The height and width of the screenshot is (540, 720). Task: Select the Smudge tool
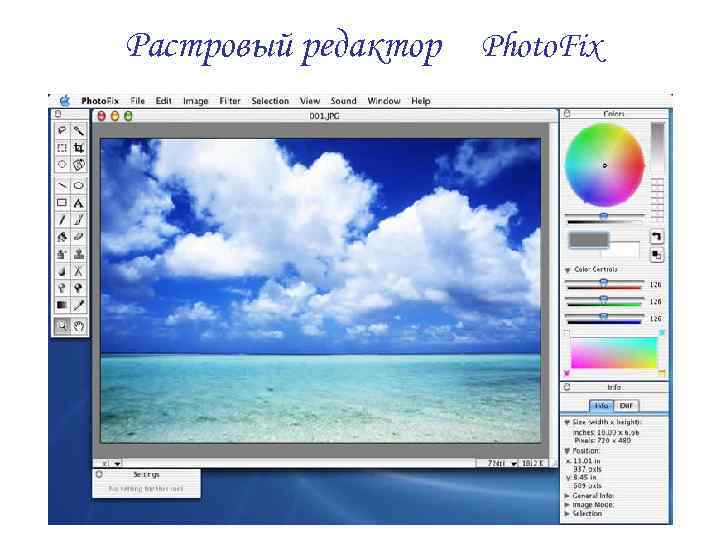point(62,271)
